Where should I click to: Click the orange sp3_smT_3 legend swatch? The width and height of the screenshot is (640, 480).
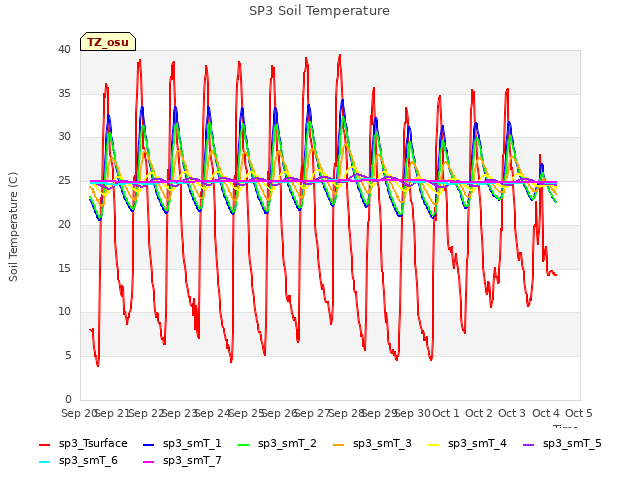pos(339,444)
